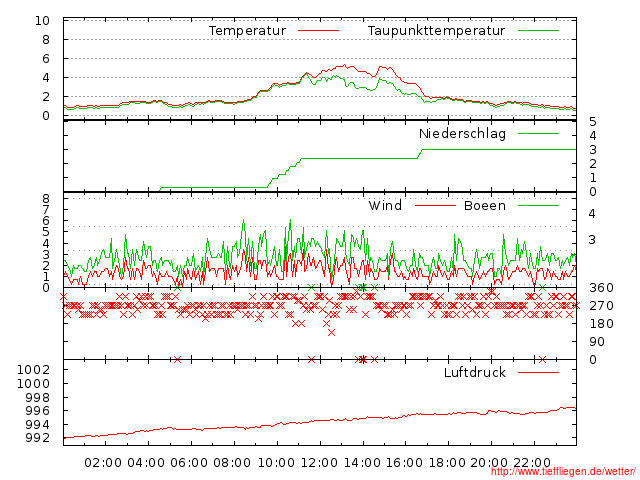
Task: Click the 998 pressure axis value
Action: (38, 397)
